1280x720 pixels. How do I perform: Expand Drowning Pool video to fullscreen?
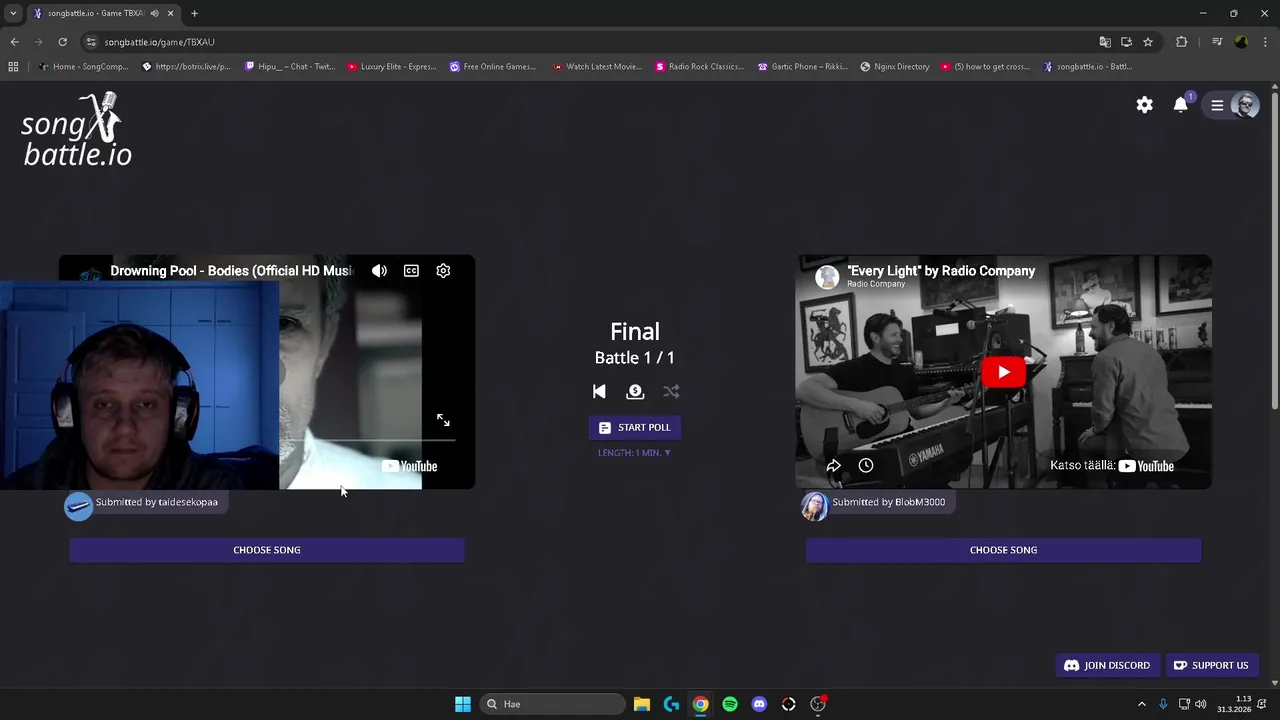click(443, 420)
